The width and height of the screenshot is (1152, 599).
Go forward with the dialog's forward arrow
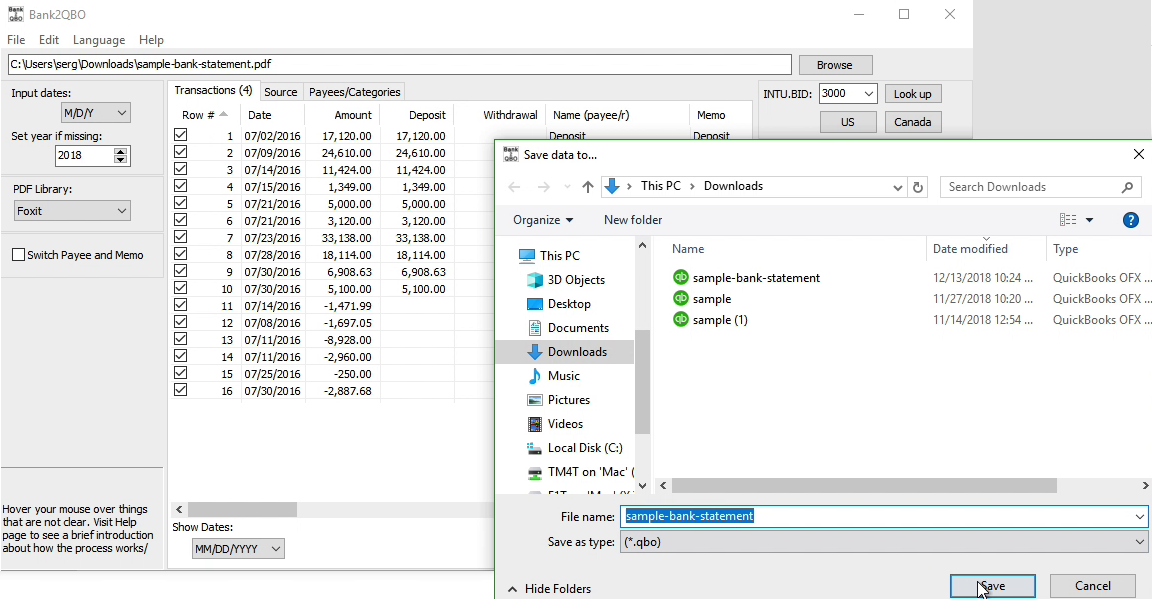pos(543,187)
